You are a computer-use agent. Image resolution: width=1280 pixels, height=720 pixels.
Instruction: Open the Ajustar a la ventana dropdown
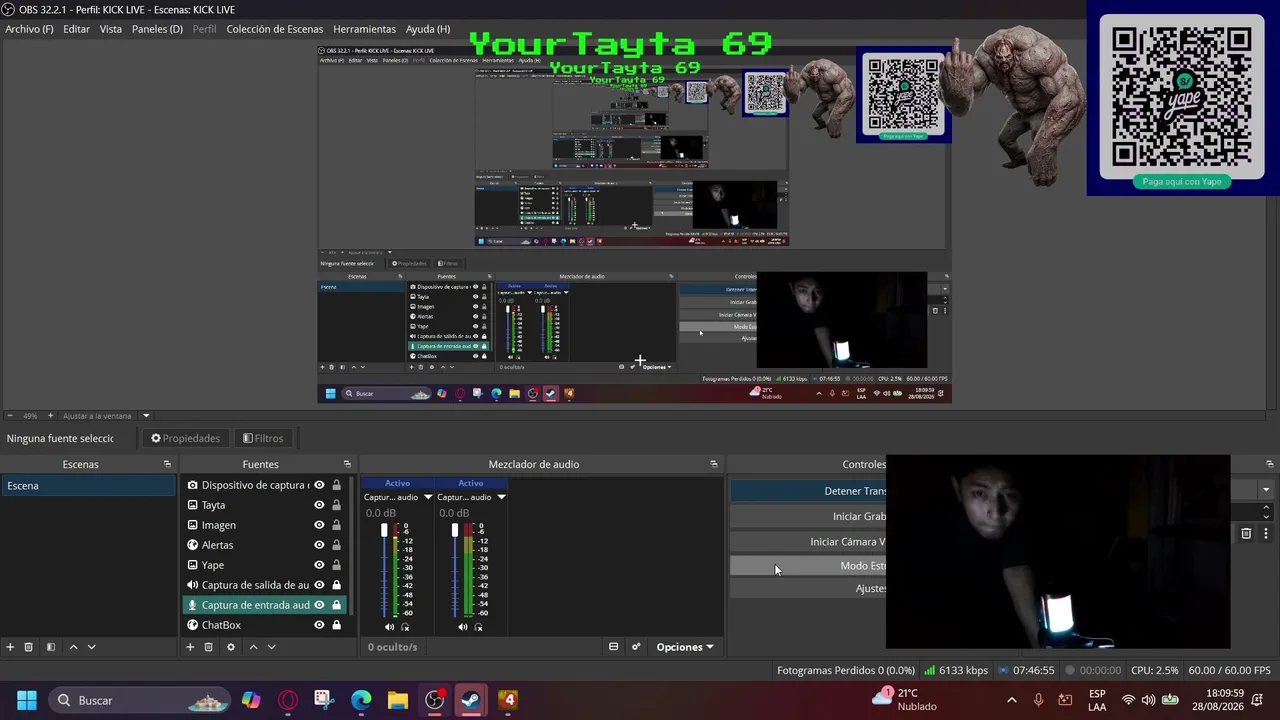click(146, 416)
